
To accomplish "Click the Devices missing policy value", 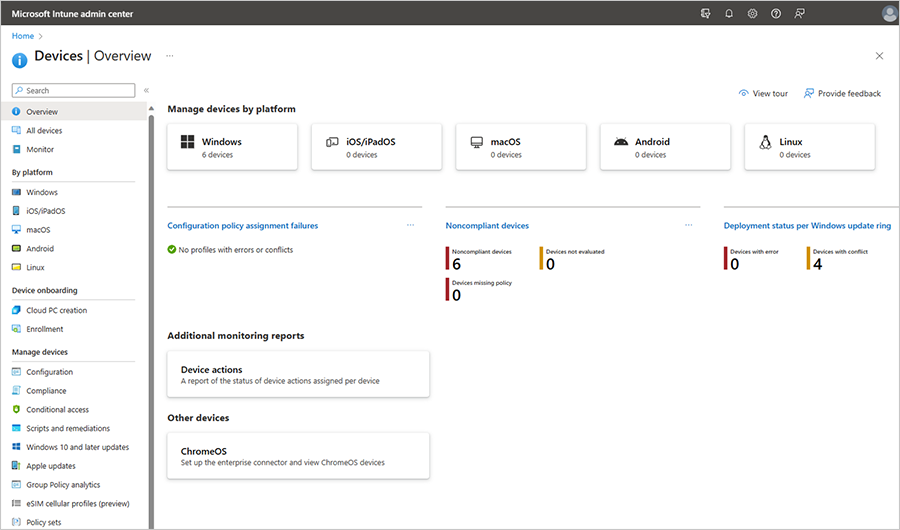I will [456, 295].
